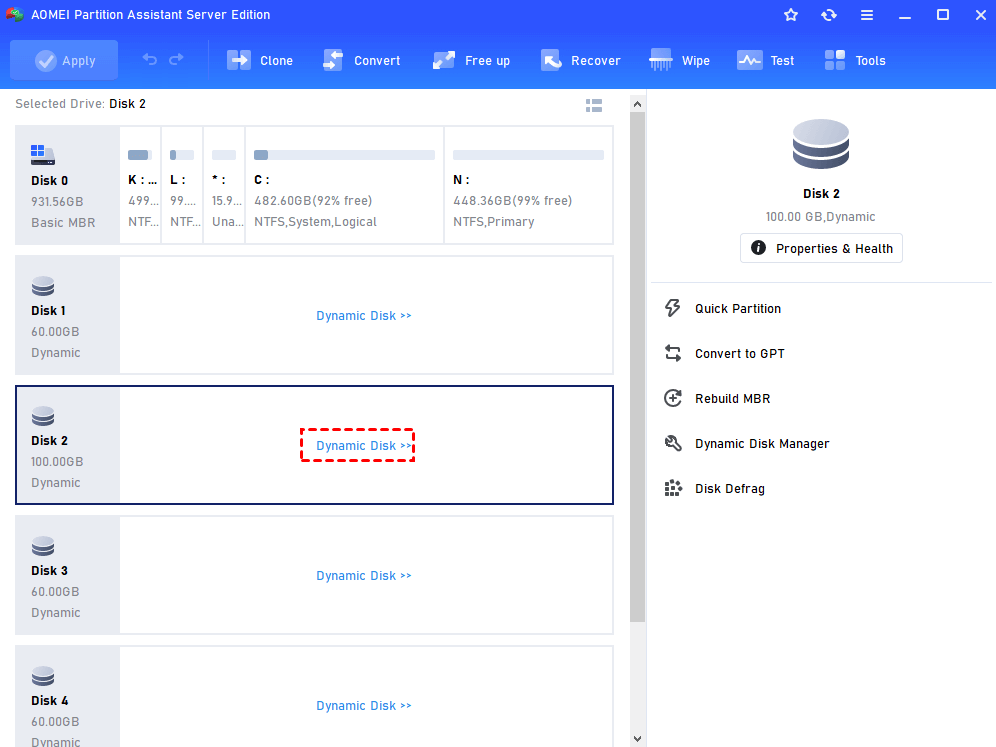This screenshot has width=996, height=747.
Task: Click the refresh icon in title bar
Action: (x=829, y=15)
